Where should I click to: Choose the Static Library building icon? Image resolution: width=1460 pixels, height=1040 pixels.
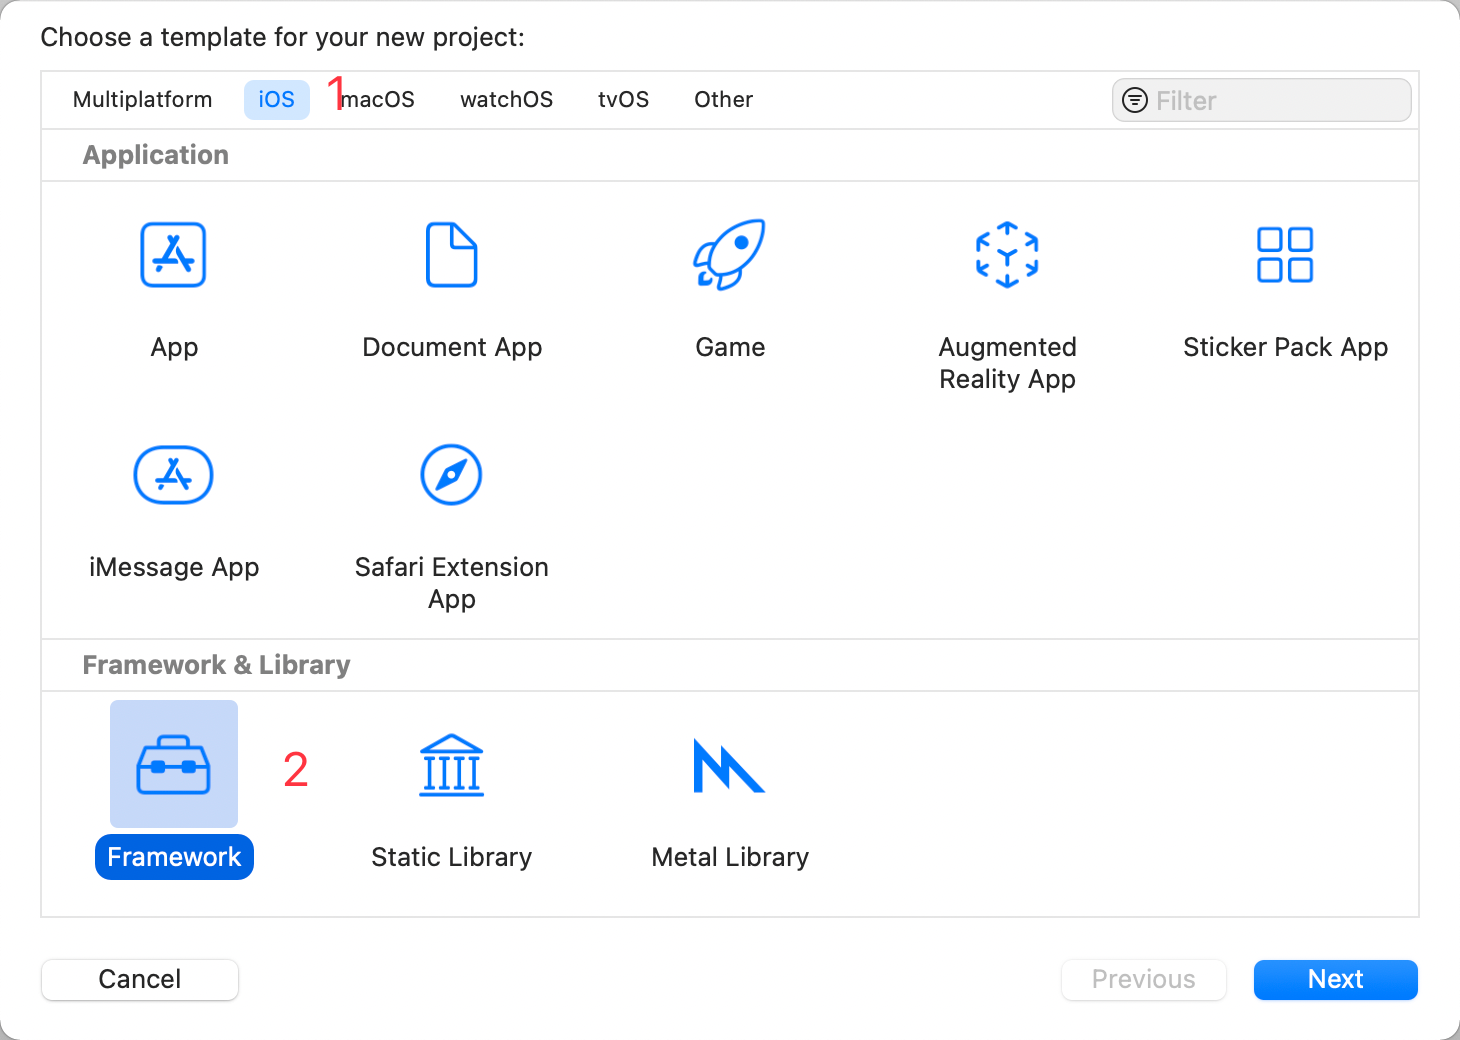click(x=451, y=765)
